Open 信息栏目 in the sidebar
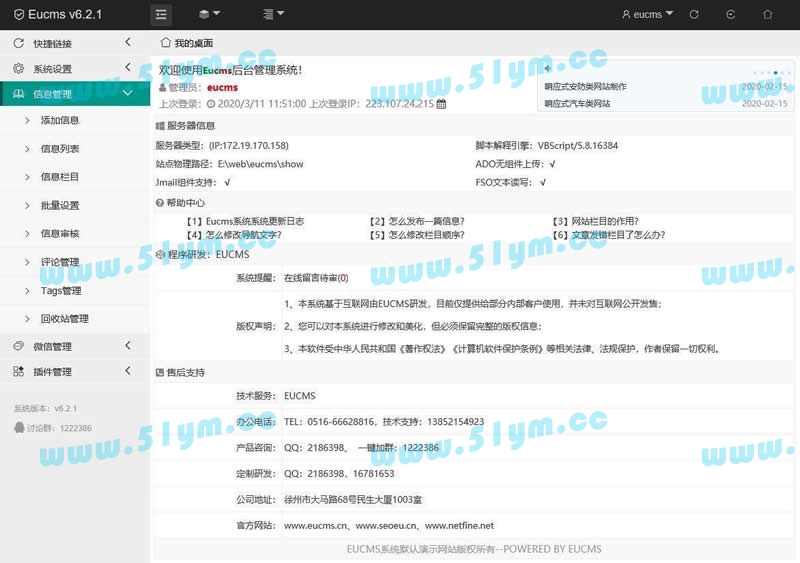This screenshot has height=563, width=800. pos(60,177)
